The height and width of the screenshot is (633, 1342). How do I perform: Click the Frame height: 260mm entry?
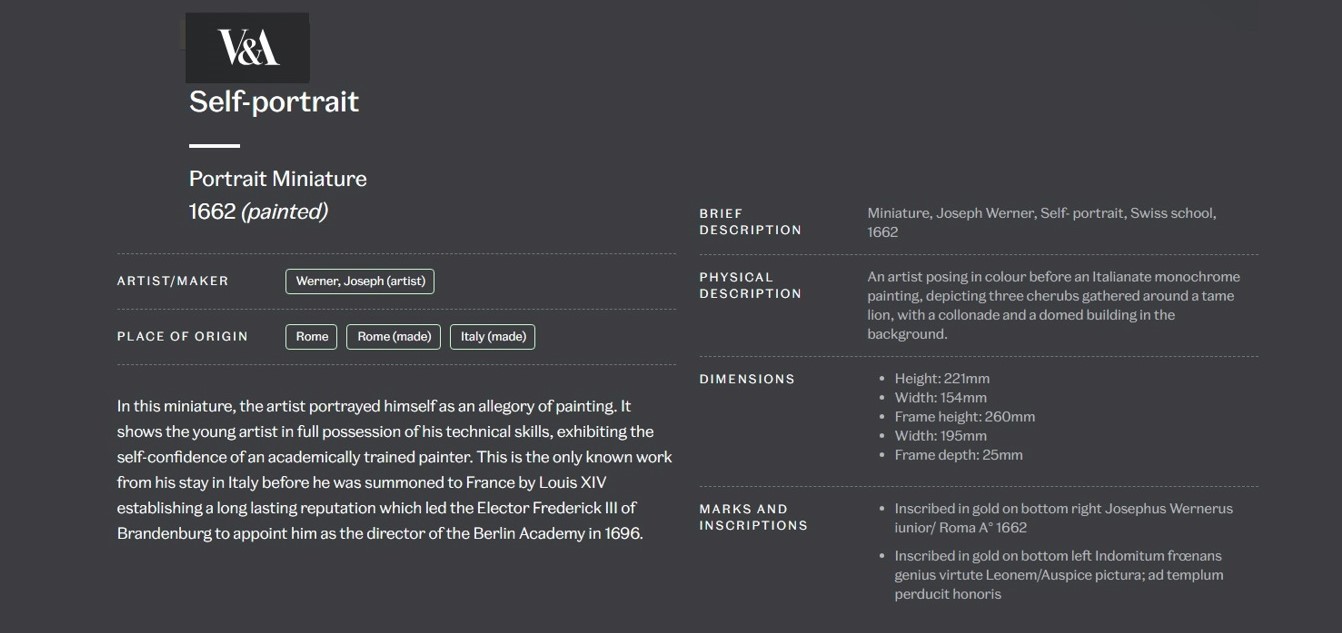tap(964, 417)
